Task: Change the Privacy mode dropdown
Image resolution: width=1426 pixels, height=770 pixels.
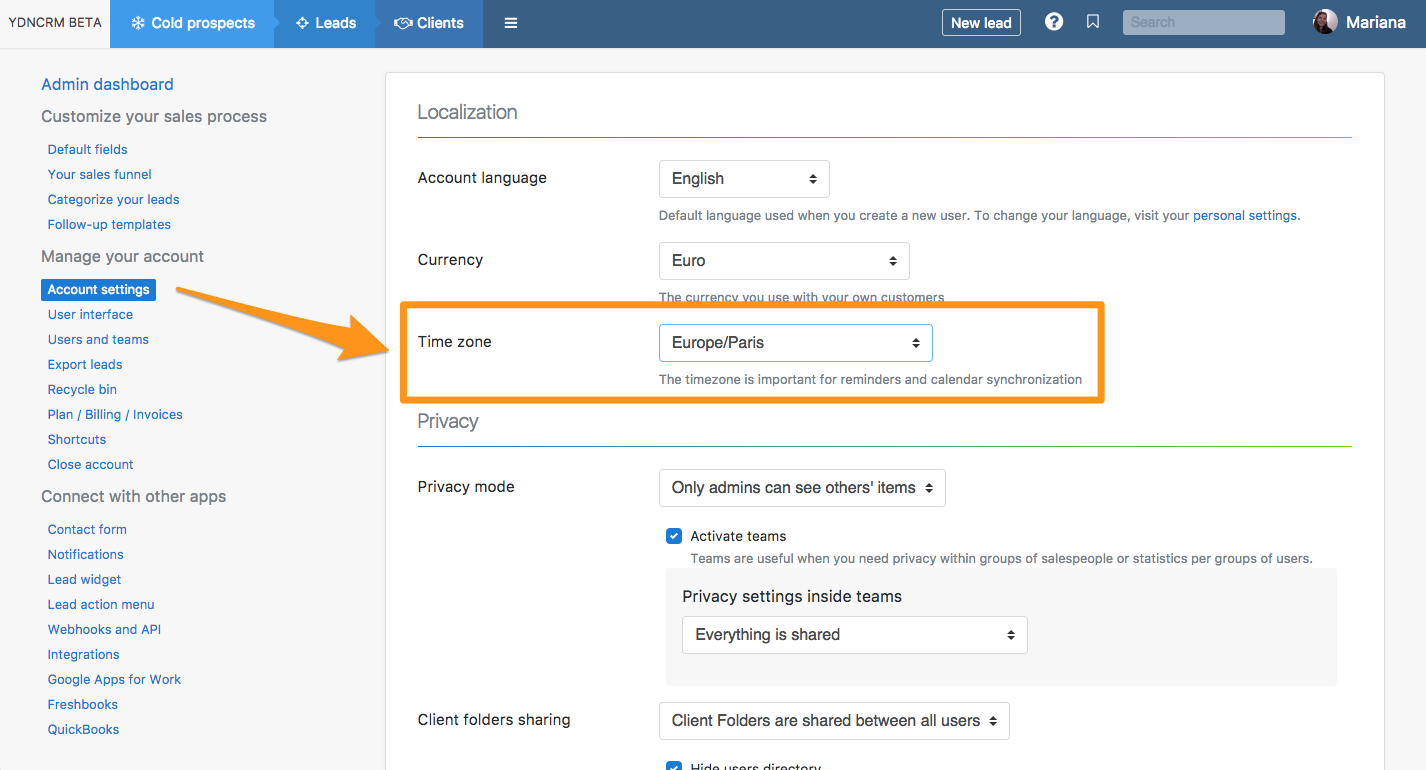Action: click(801, 488)
